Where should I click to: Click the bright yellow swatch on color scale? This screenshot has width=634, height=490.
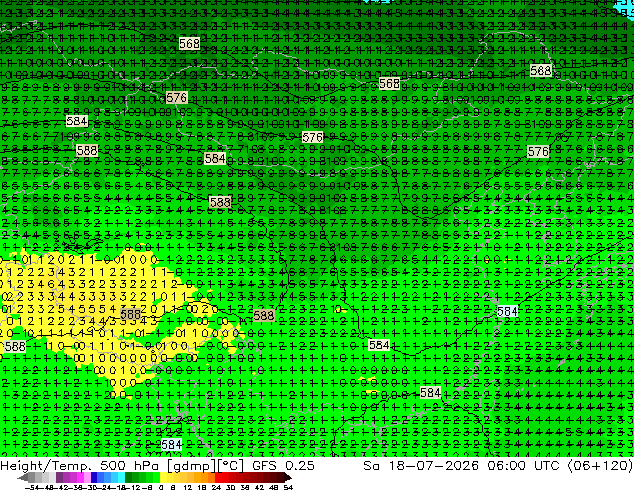163,477
